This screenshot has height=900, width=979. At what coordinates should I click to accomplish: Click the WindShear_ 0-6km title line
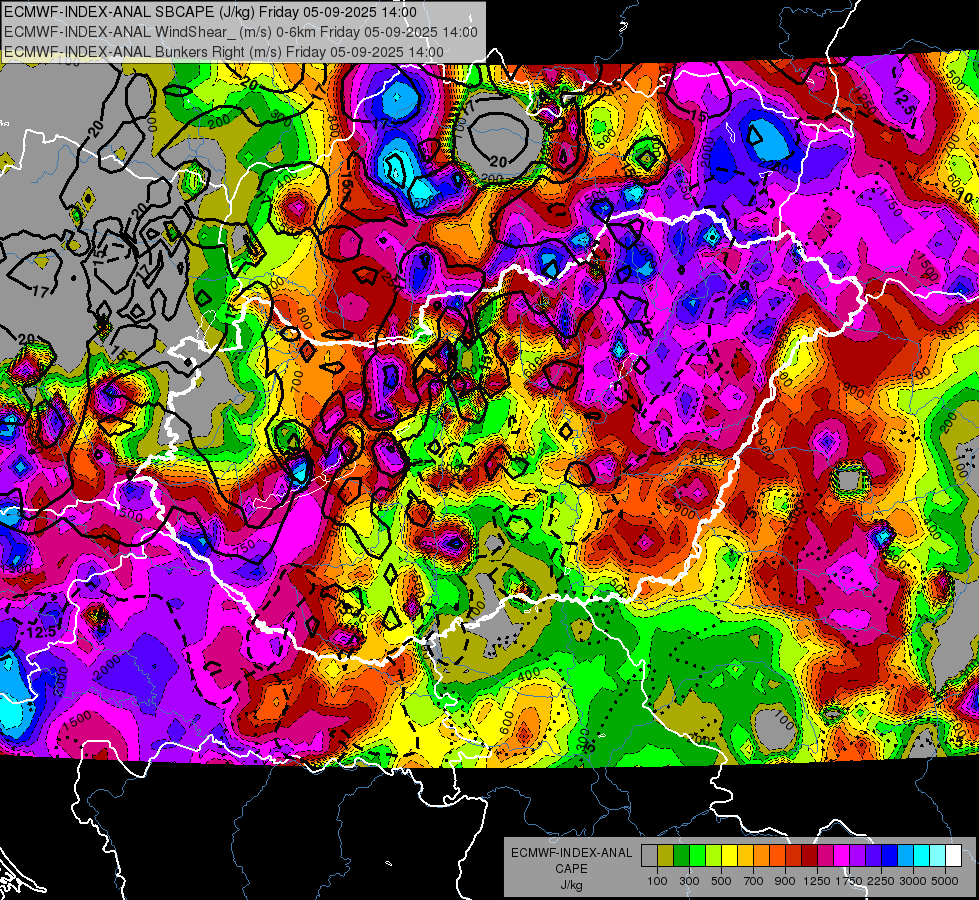click(240, 32)
